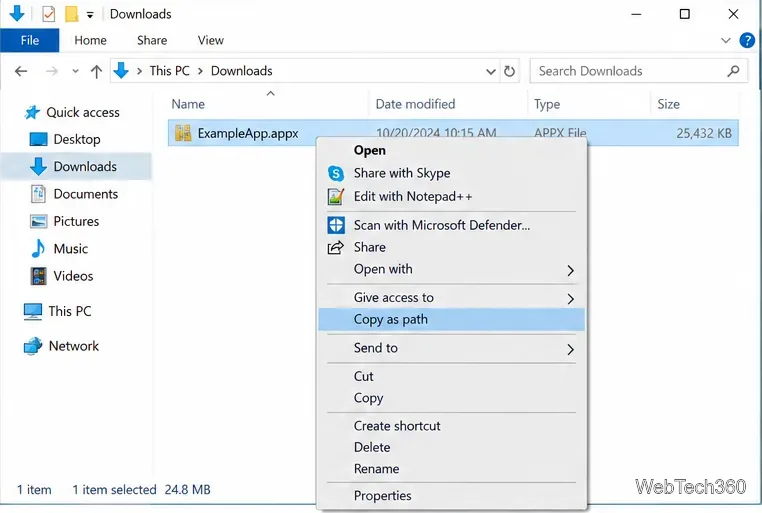The width and height of the screenshot is (762, 513).
Task: Switch to the View ribbon tab
Action: click(x=211, y=40)
